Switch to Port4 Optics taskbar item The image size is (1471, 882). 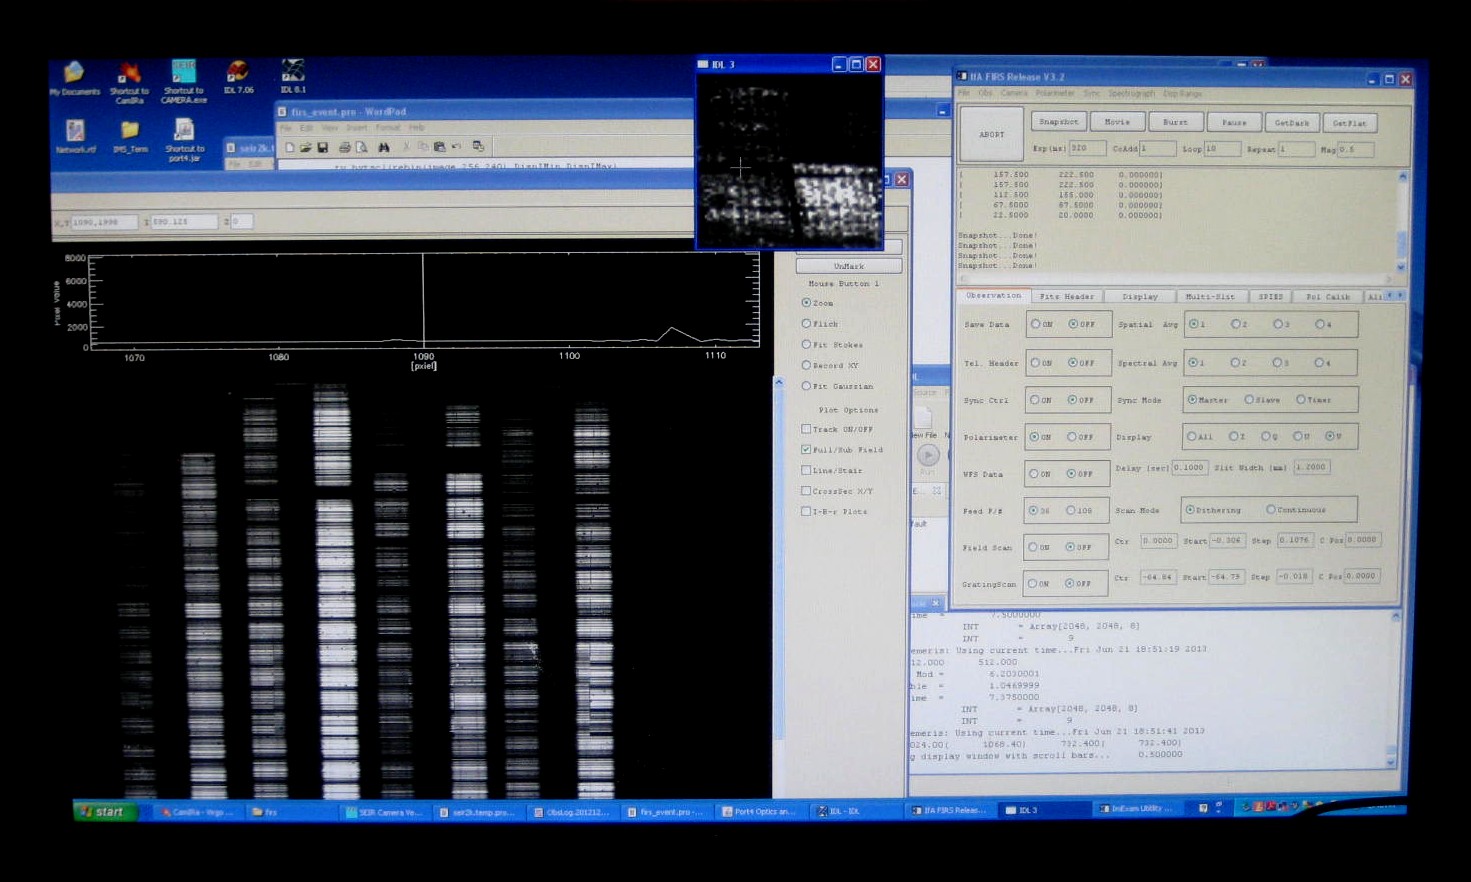click(760, 811)
